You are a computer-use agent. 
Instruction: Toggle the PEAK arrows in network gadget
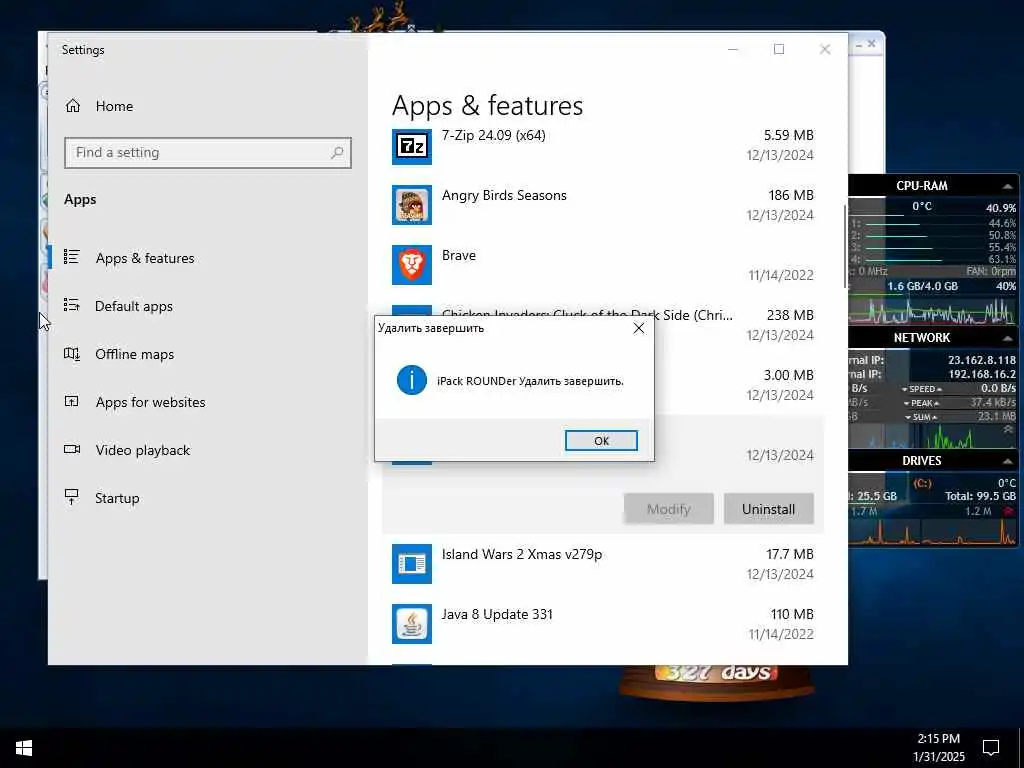point(922,403)
